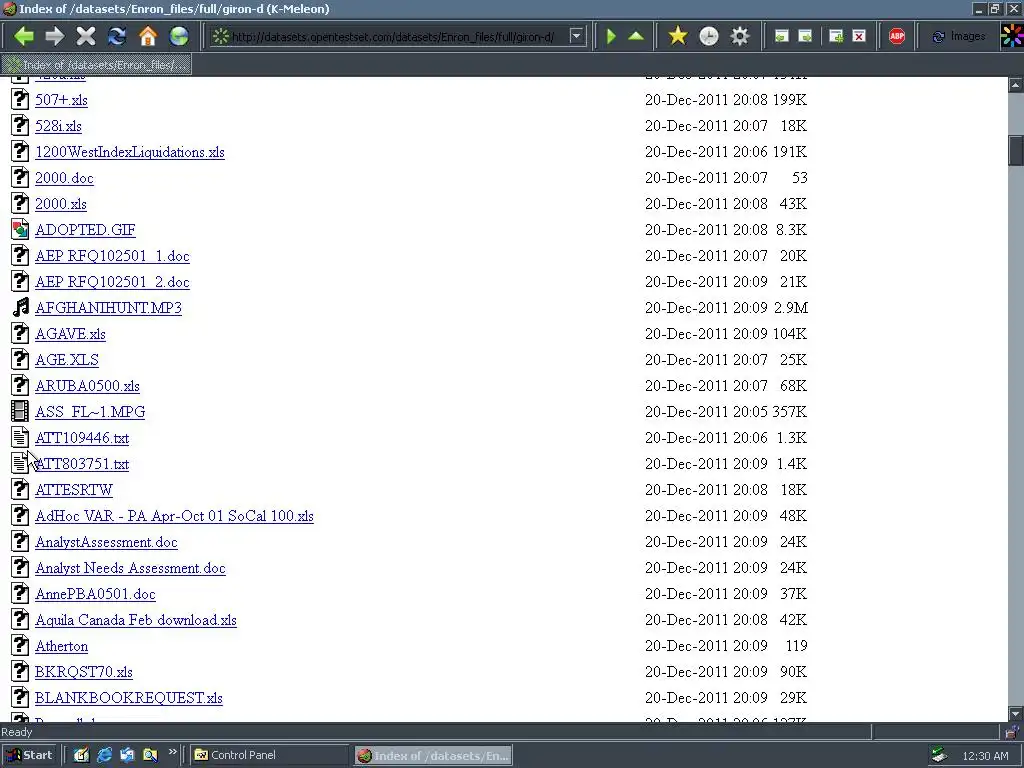Open 1200WestIndexLiquidations.xls link
Screen dimensions: 1024x768
(x=130, y=152)
